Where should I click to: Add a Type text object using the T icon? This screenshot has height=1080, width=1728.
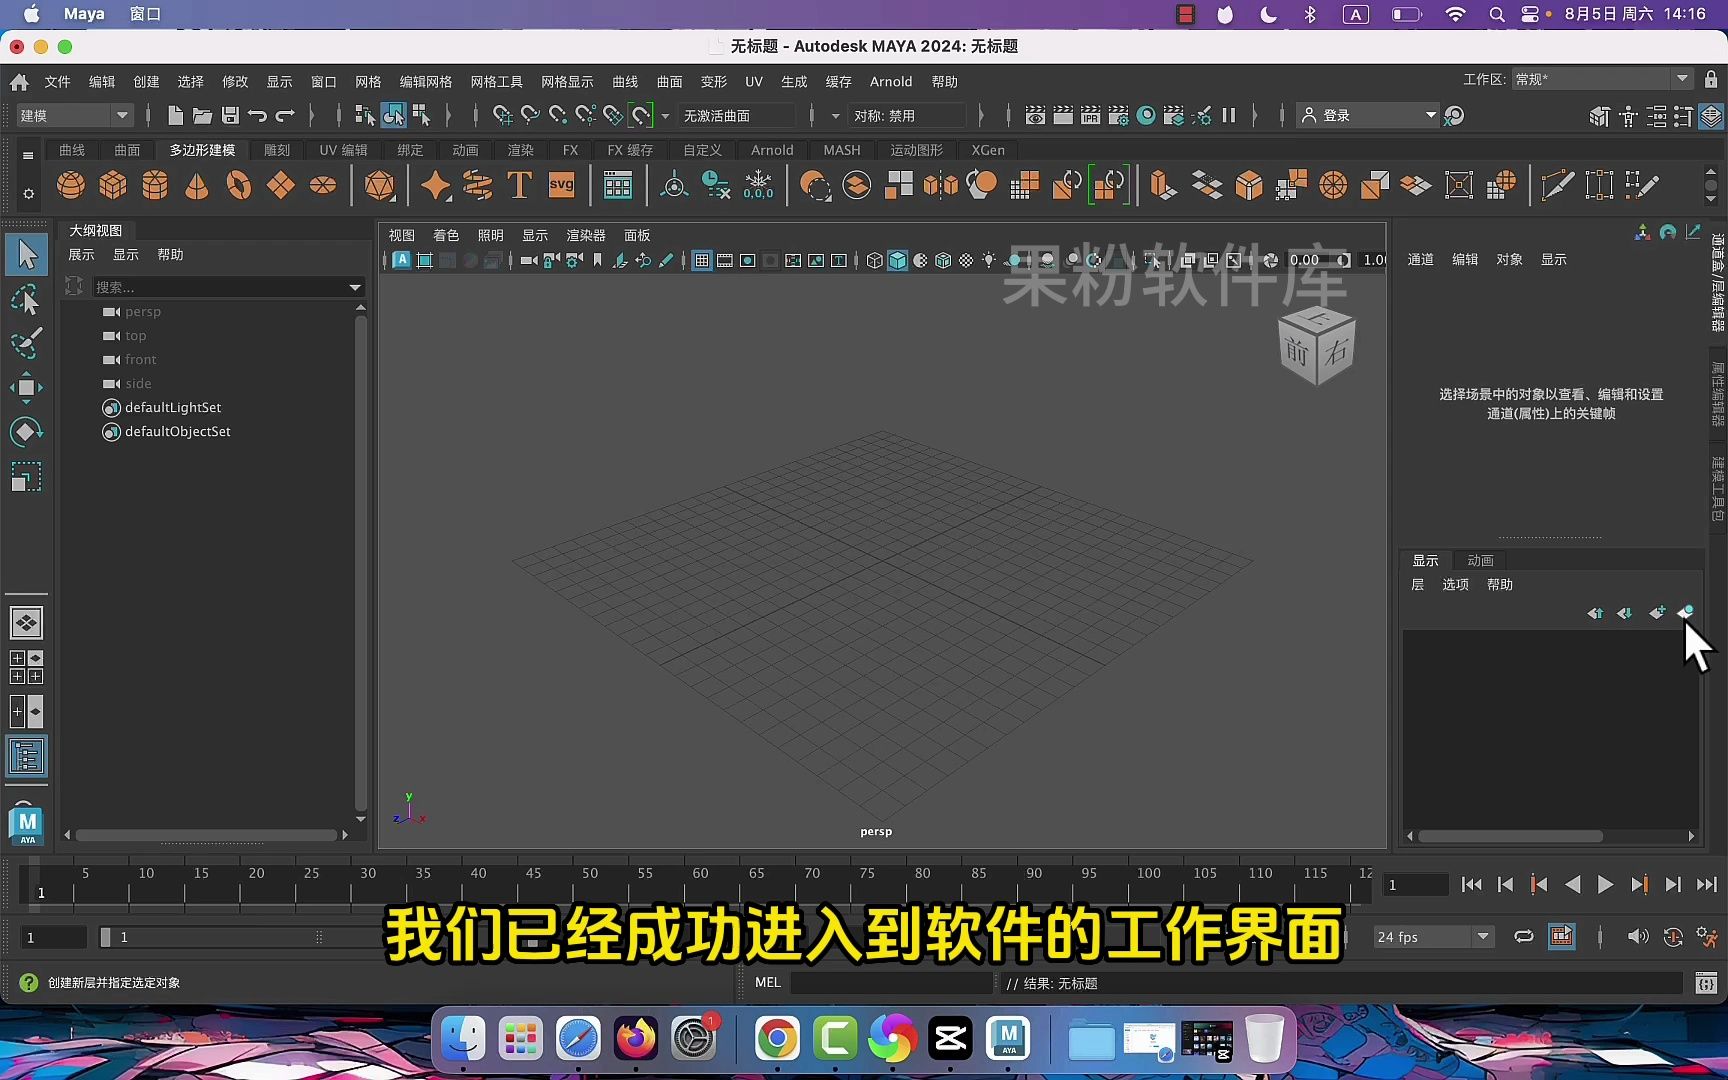[519, 185]
